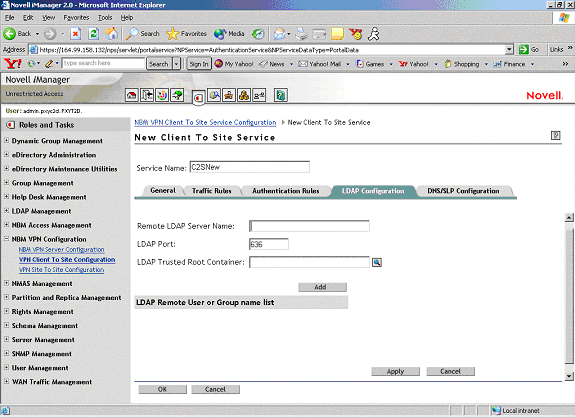
Task: Expand Help Desk Management role
Action: pyautogui.click(x=6, y=197)
